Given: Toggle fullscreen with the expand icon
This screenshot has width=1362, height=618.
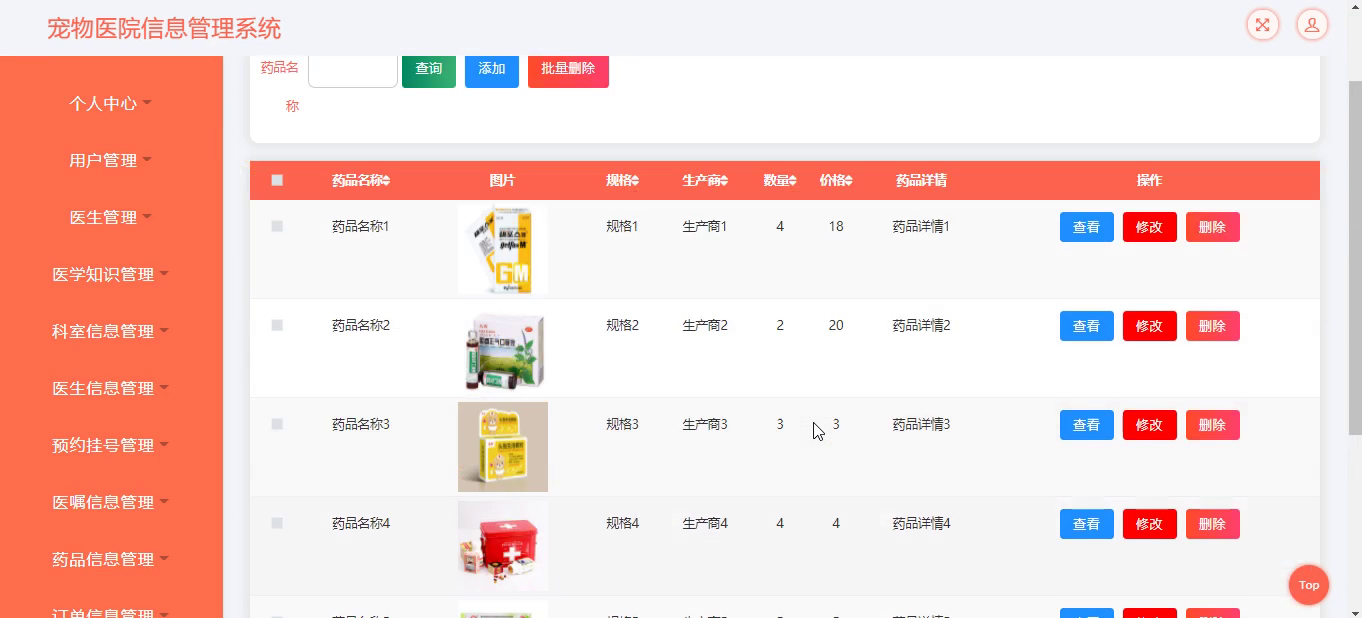Looking at the screenshot, I should [1263, 25].
